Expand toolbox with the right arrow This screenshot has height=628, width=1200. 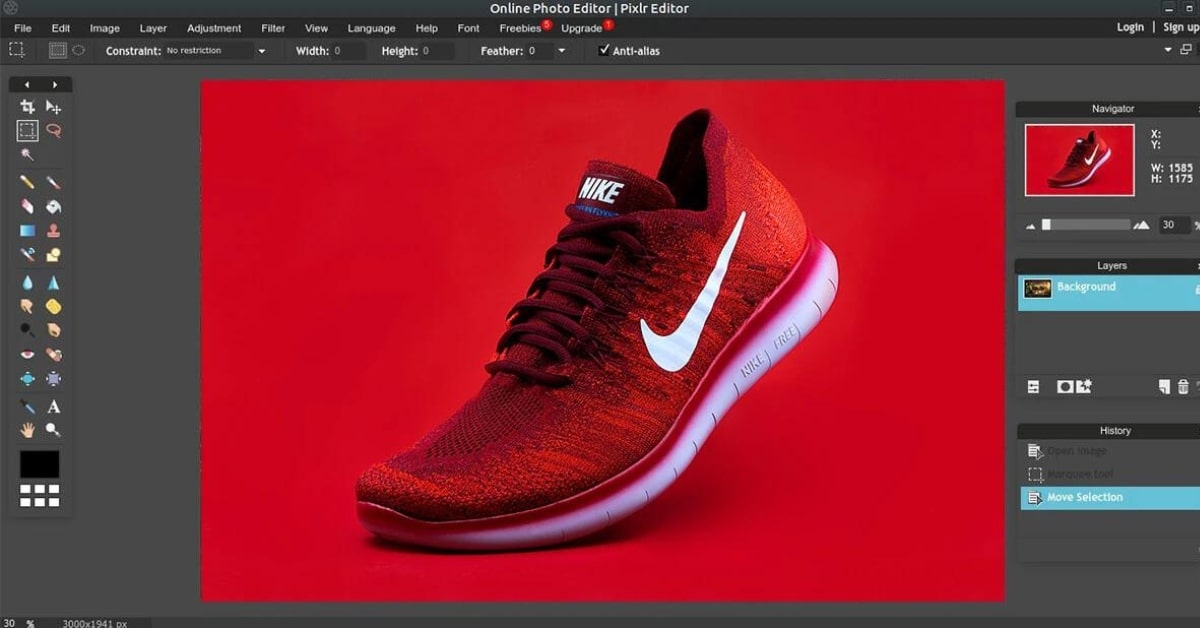point(55,85)
